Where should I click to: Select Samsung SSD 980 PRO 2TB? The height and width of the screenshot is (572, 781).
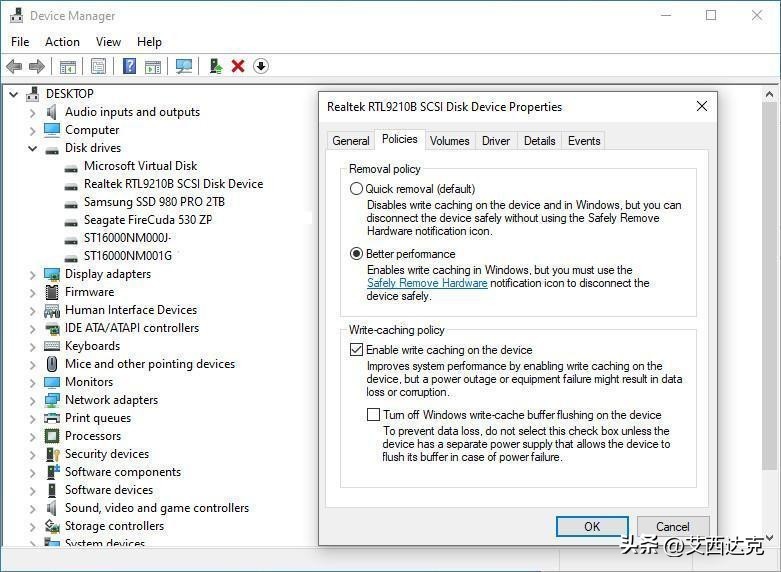(x=154, y=202)
